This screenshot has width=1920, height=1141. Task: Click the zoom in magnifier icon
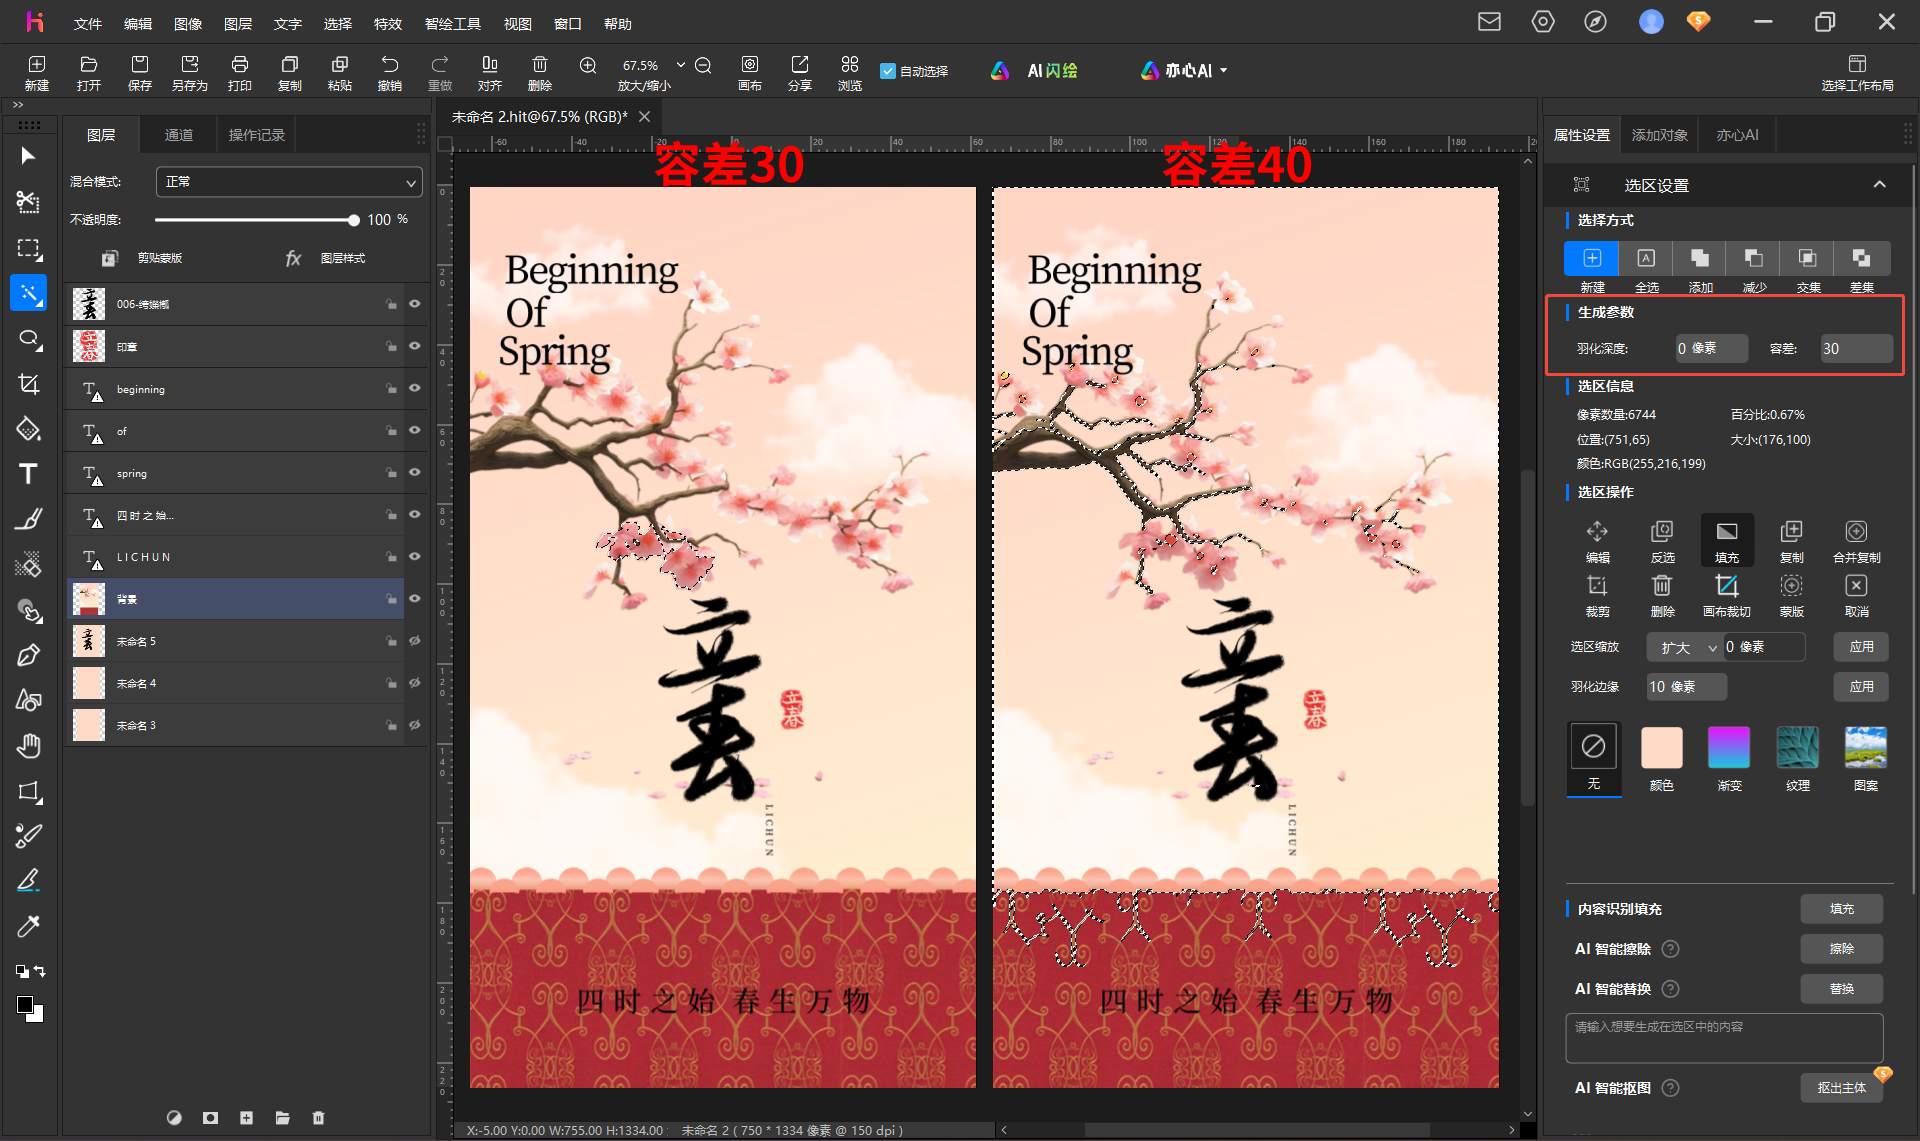click(588, 65)
